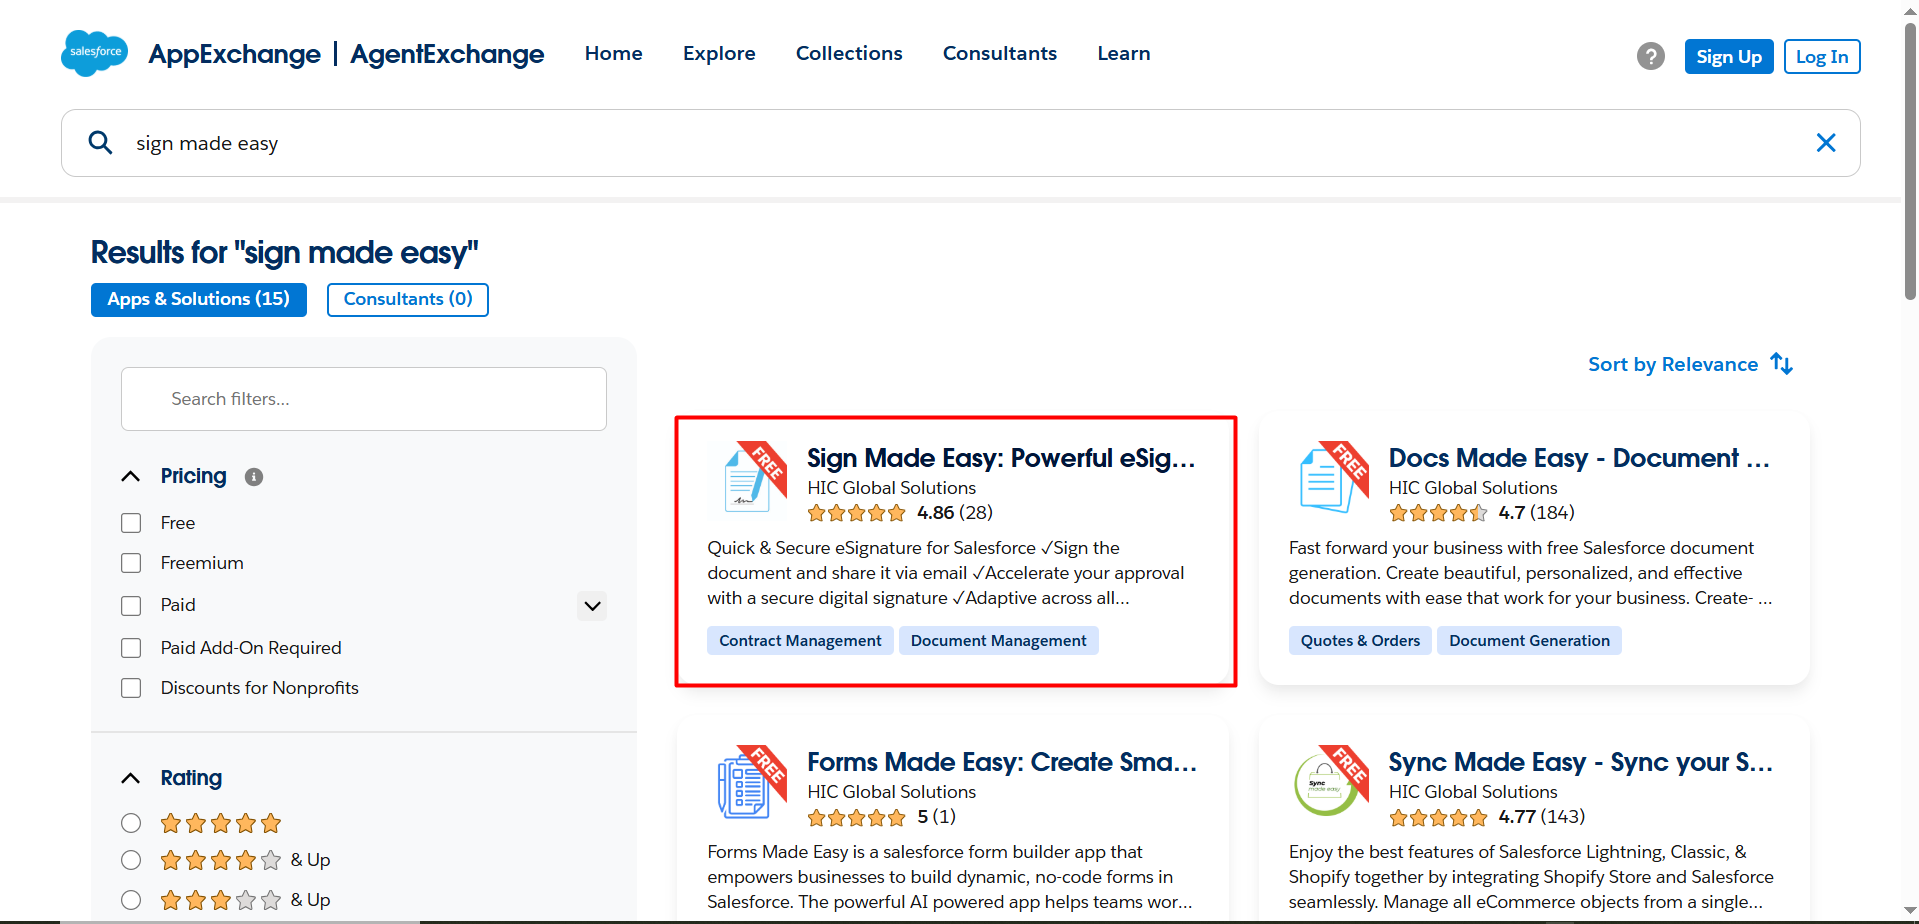Click the Sign Made Easy app icon
This screenshot has width=1919, height=924.
[x=747, y=478]
